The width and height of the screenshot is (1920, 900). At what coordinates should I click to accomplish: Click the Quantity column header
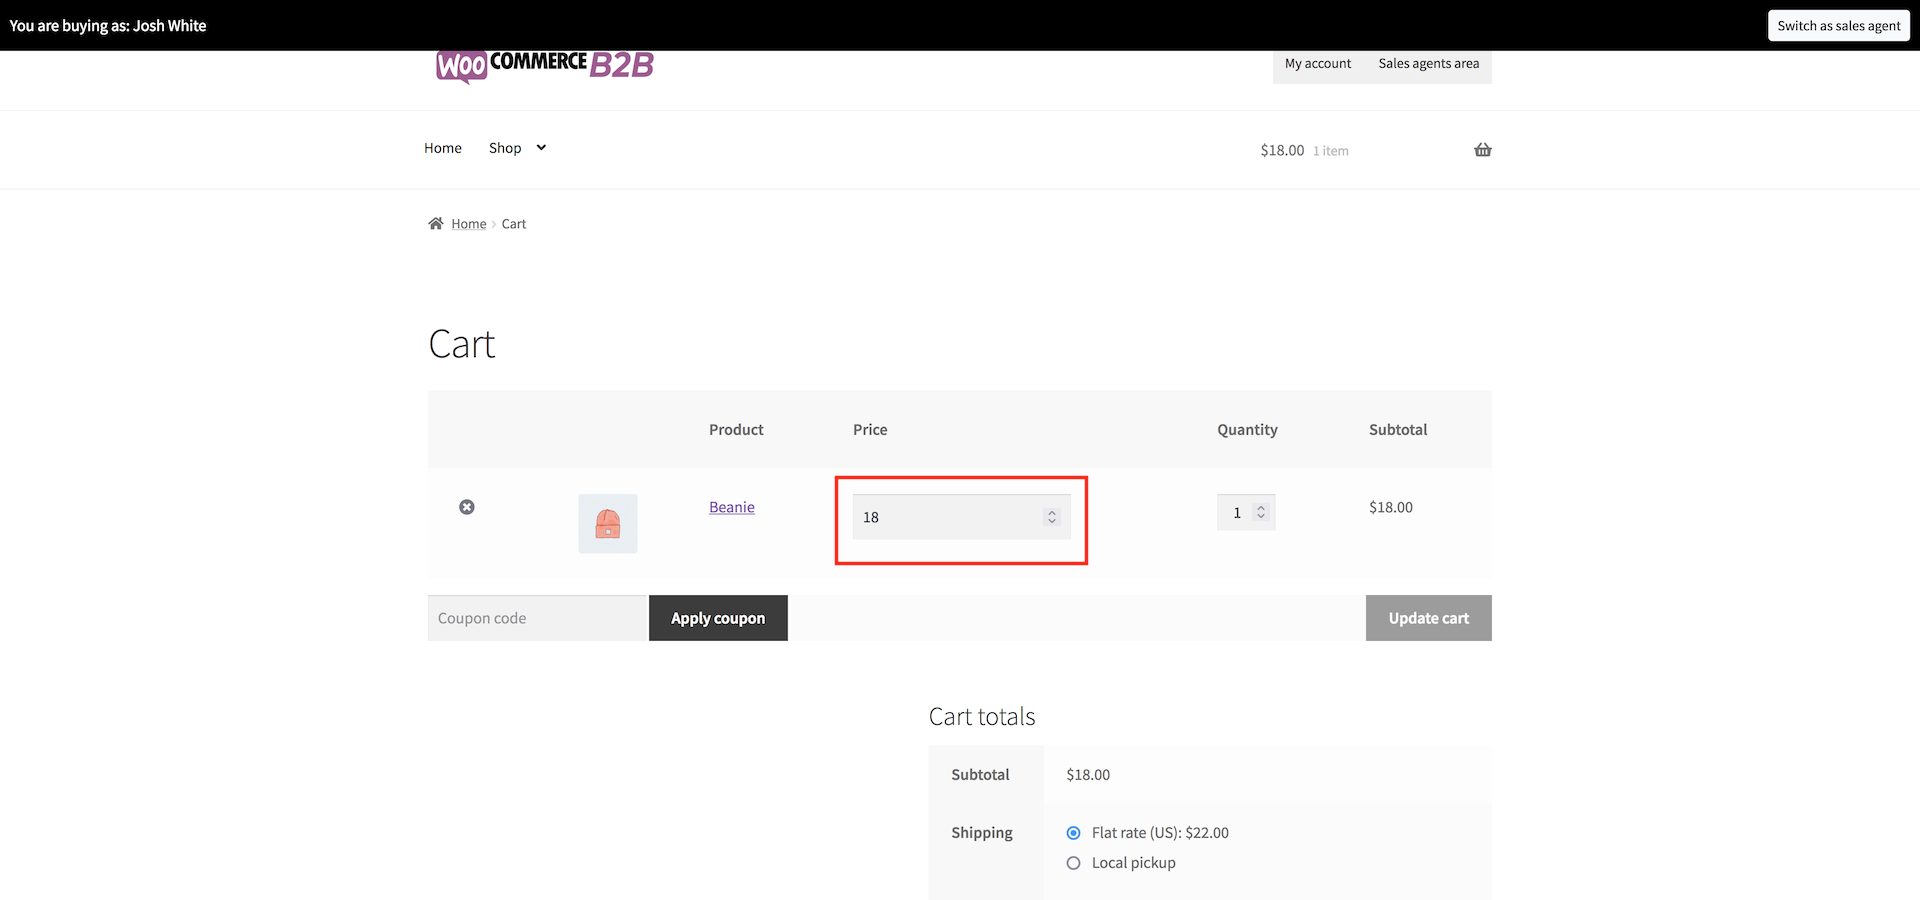(1247, 429)
